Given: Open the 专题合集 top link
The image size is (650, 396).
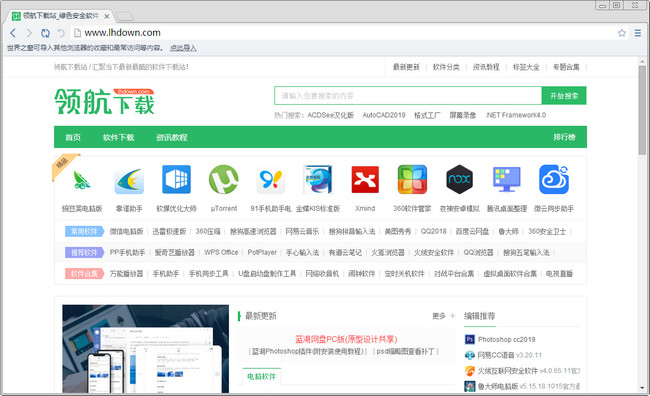Looking at the screenshot, I should pyautogui.click(x=566, y=67).
